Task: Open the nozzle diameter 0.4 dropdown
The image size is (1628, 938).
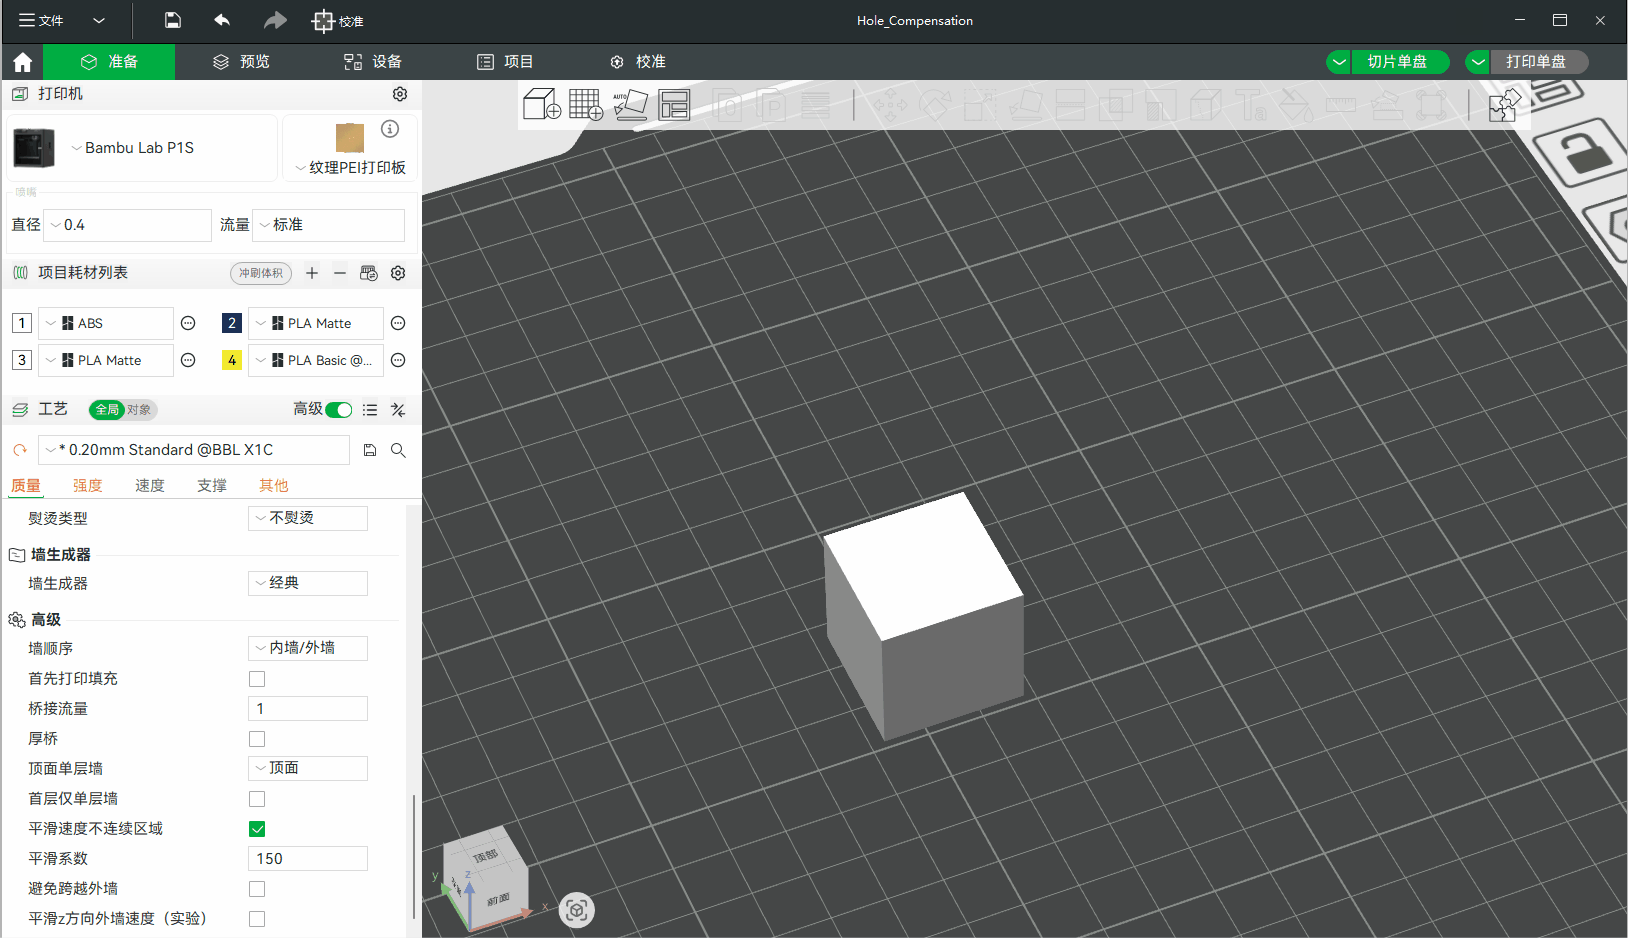Action: click(129, 225)
